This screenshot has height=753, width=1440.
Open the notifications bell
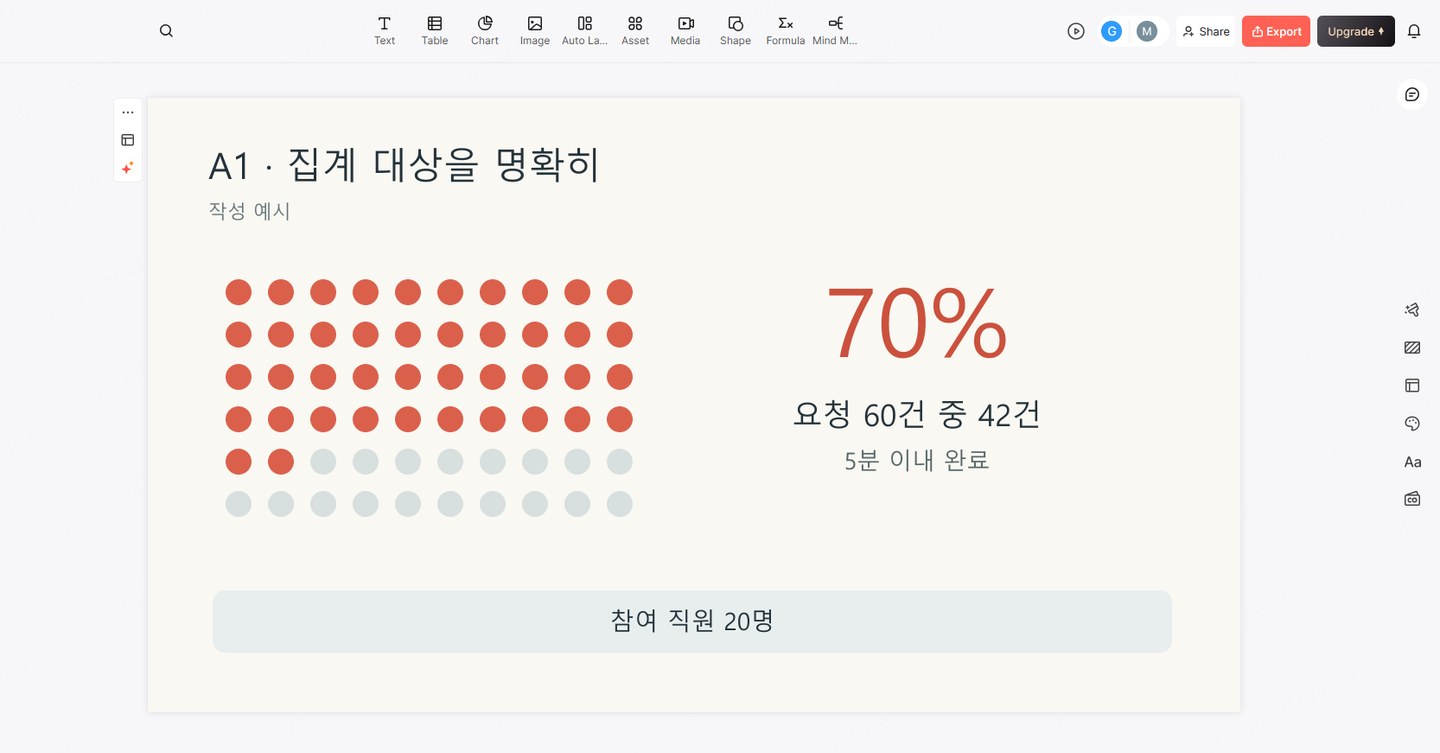pos(1414,31)
